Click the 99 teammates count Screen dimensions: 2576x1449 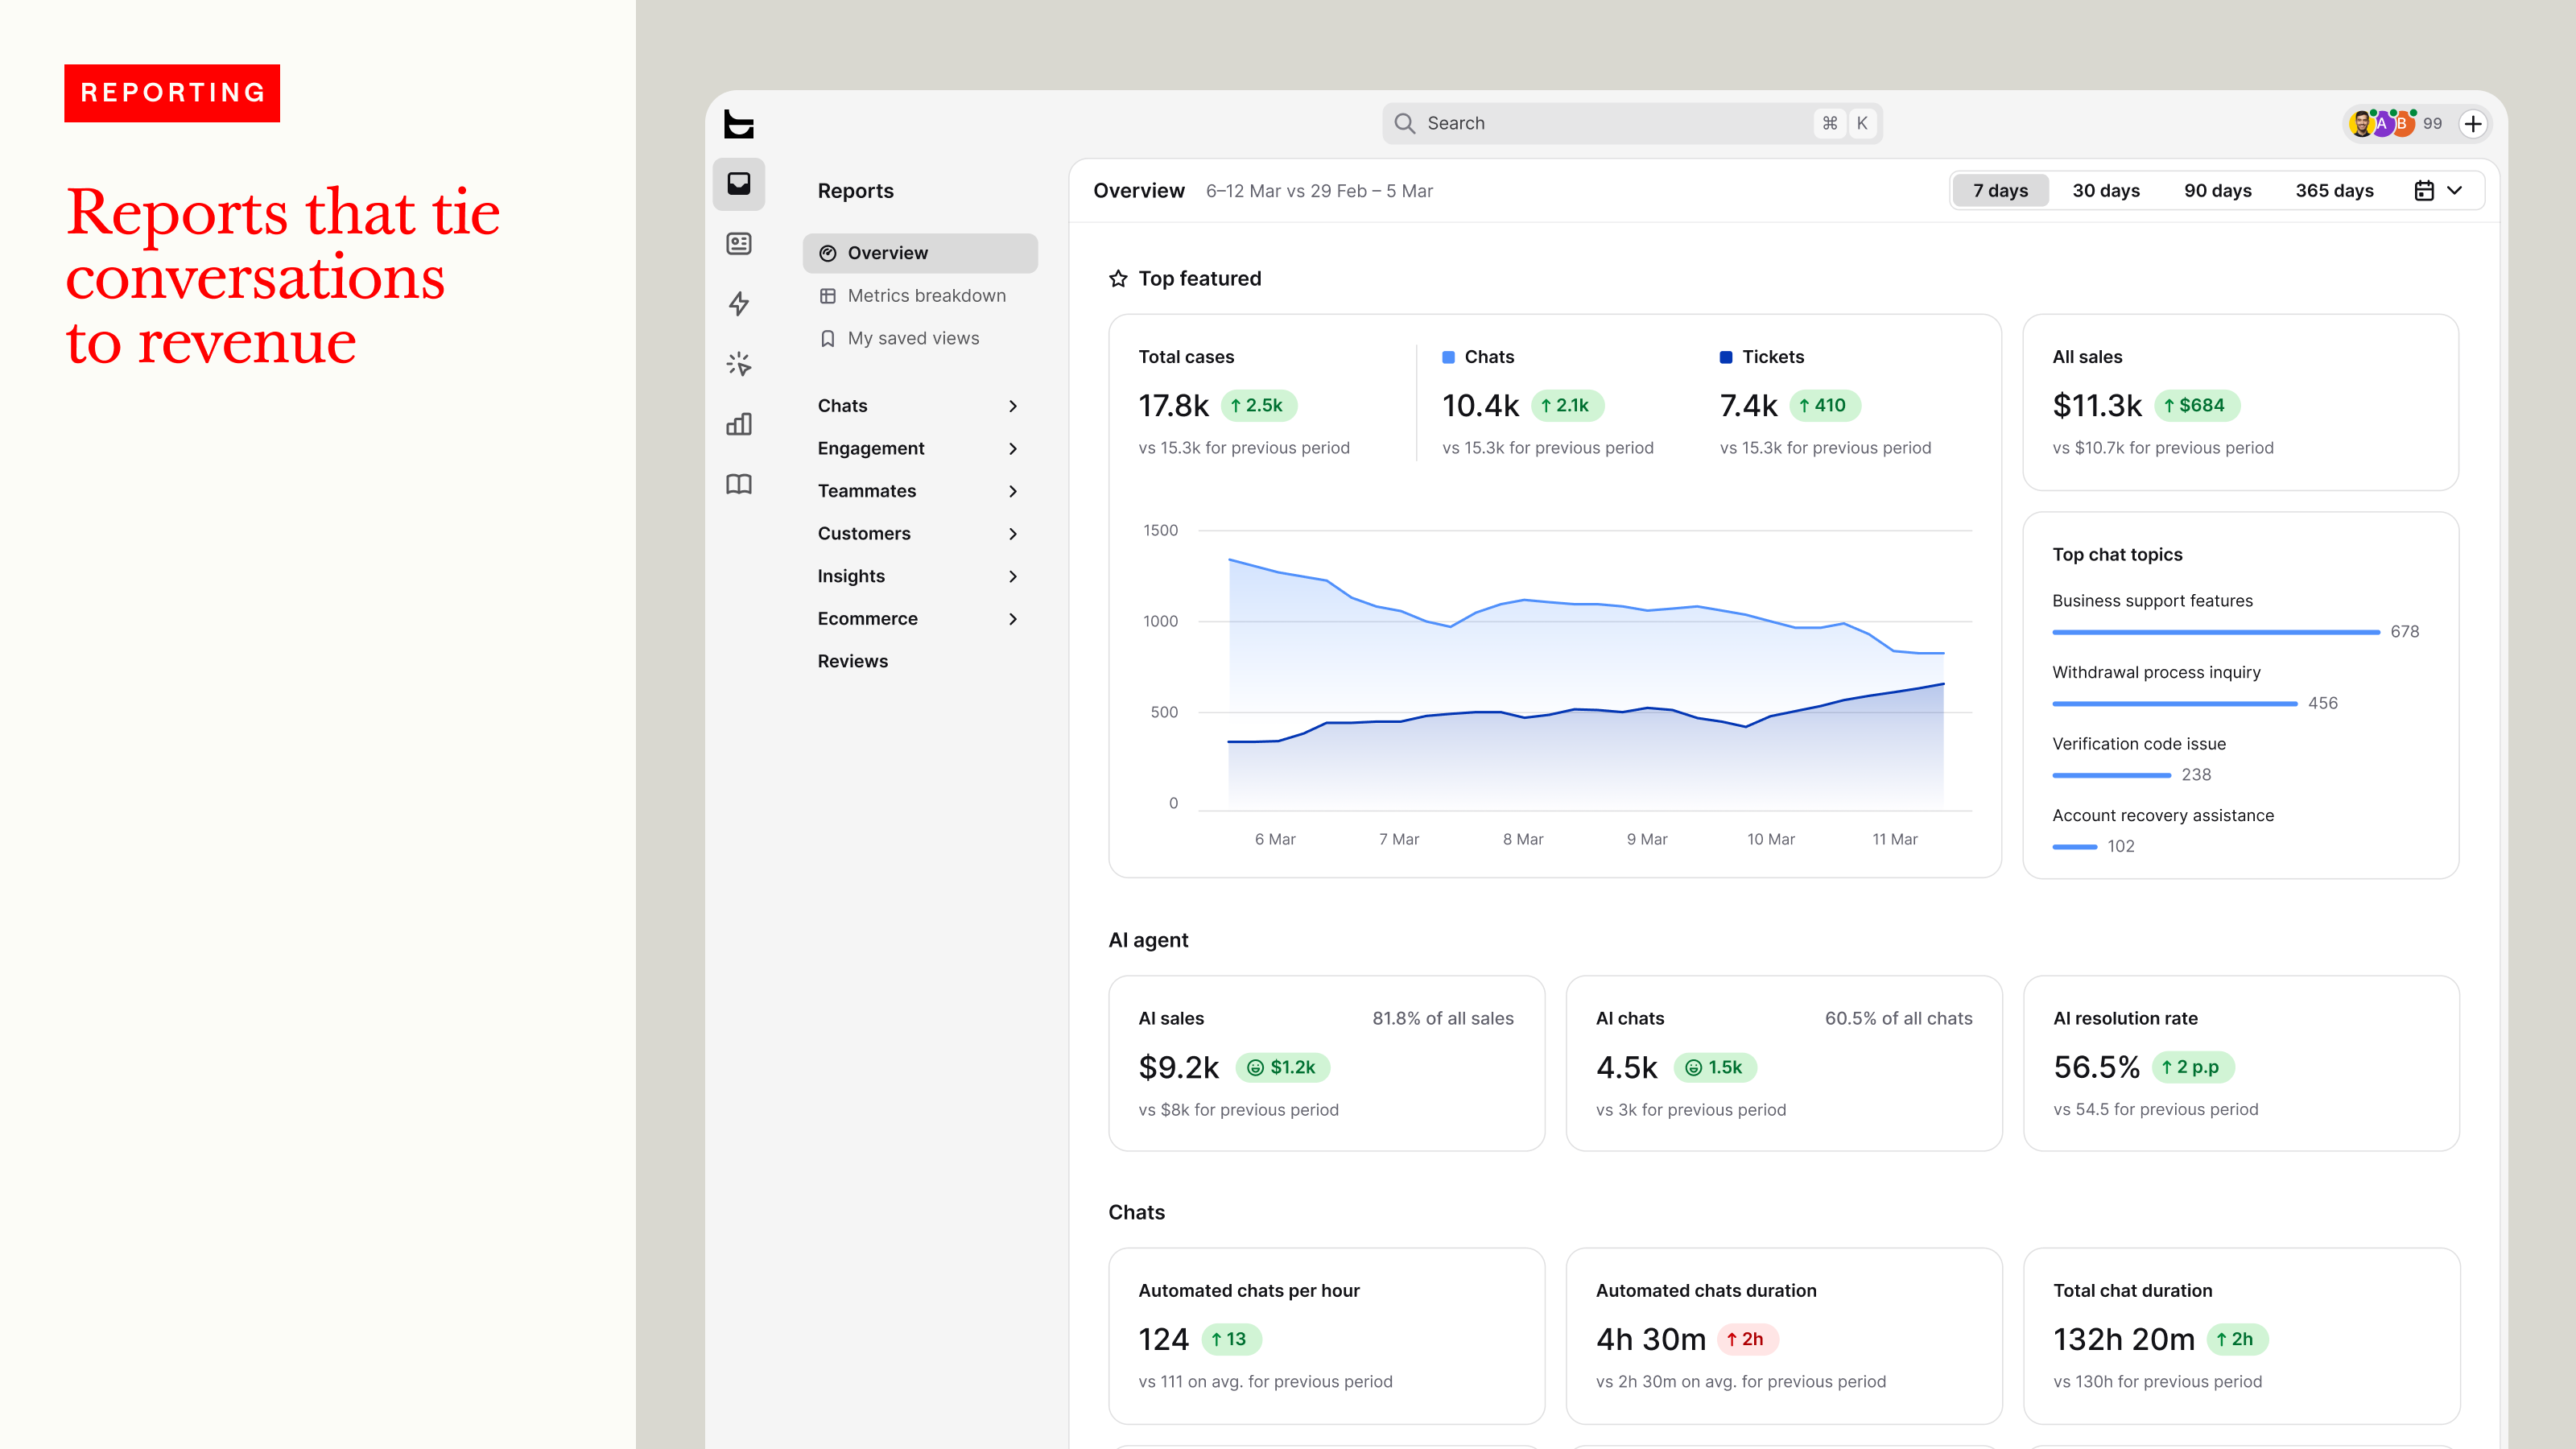pyautogui.click(x=2432, y=124)
